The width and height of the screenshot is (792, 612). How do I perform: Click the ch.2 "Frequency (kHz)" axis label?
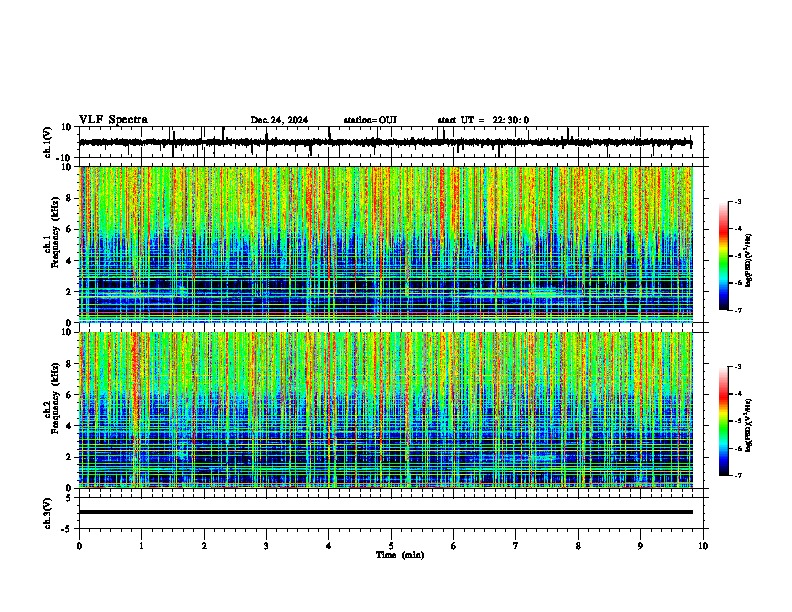click(55, 398)
